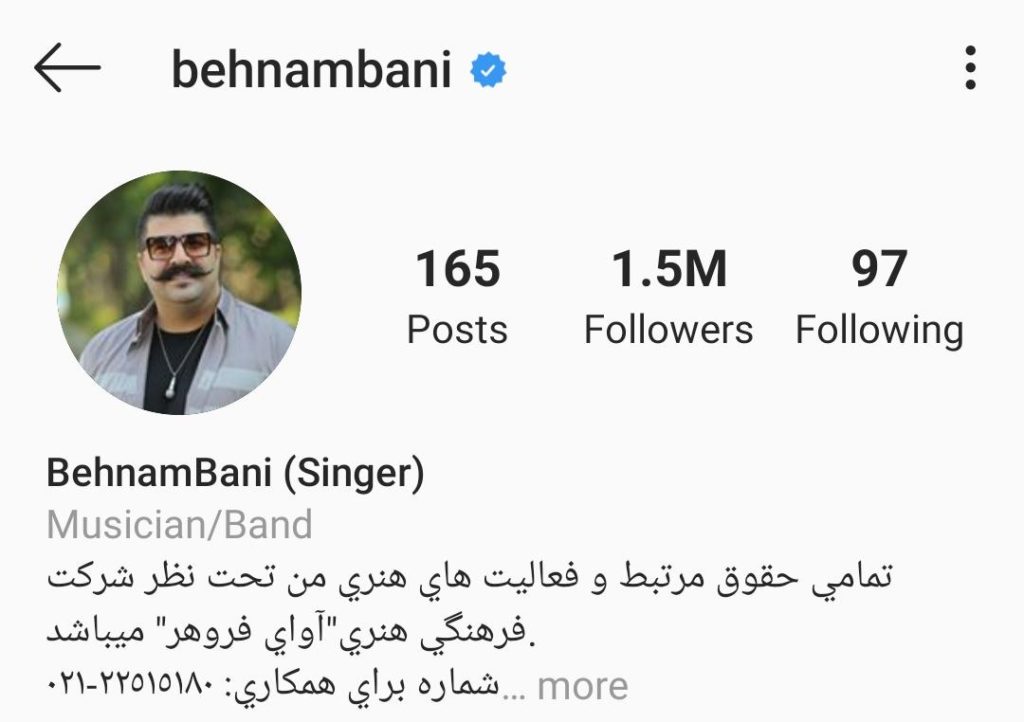This screenshot has width=1024, height=722.
Task: Tap the number 97 above Following
Action: click(x=879, y=268)
